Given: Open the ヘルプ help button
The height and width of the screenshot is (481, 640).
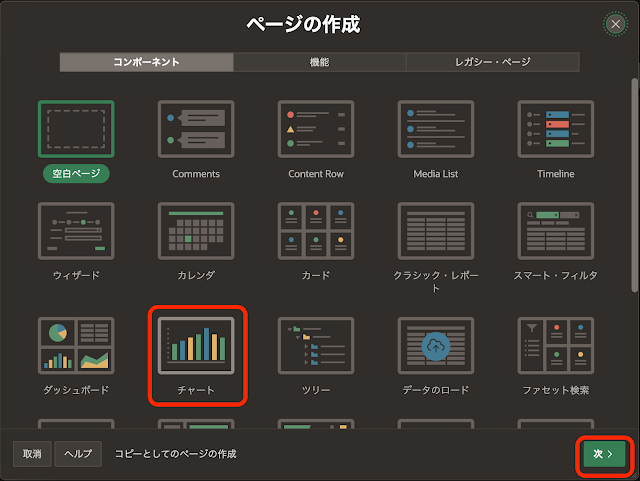Looking at the screenshot, I should coord(78,454).
